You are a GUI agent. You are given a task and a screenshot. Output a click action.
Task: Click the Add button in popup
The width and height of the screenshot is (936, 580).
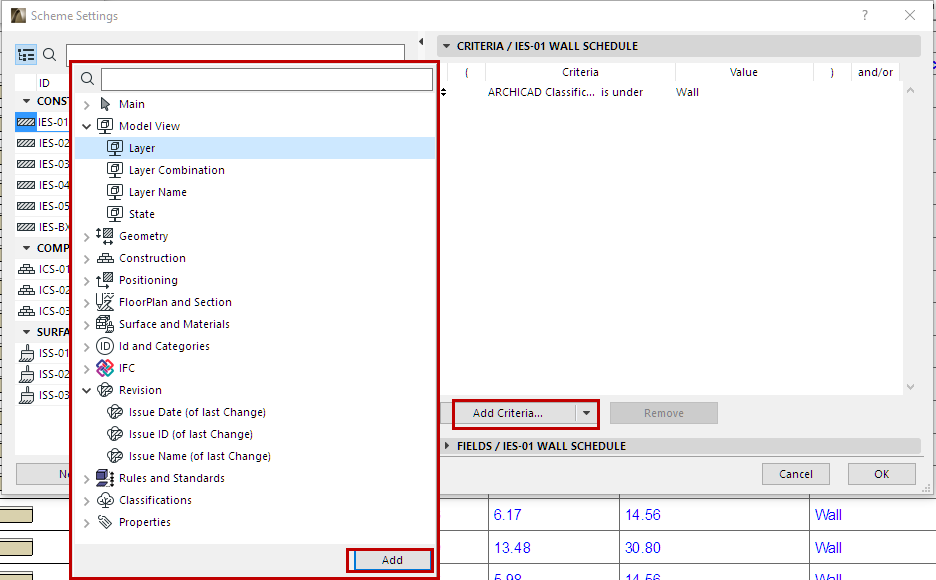pyautogui.click(x=392, y=560)
